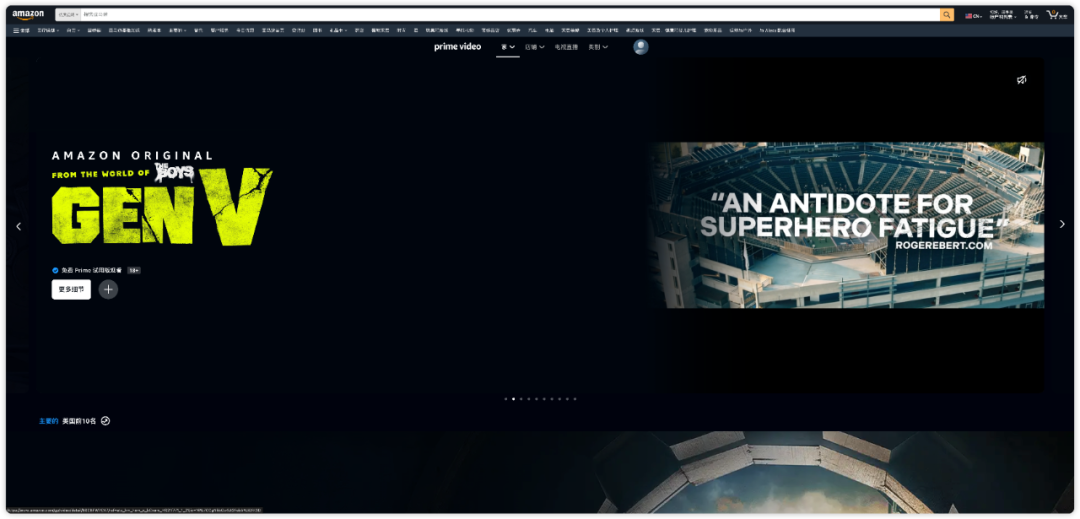
Task: Toggle the trailer mute speaker icon
Action: pyautogui.click(x=1021, y=80)
